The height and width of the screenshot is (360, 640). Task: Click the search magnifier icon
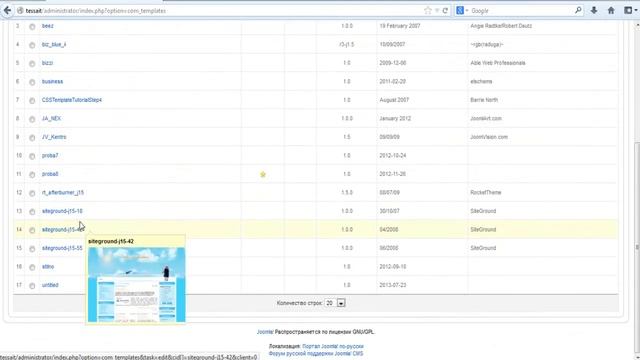pyautogui.click(x=578, y=10)
